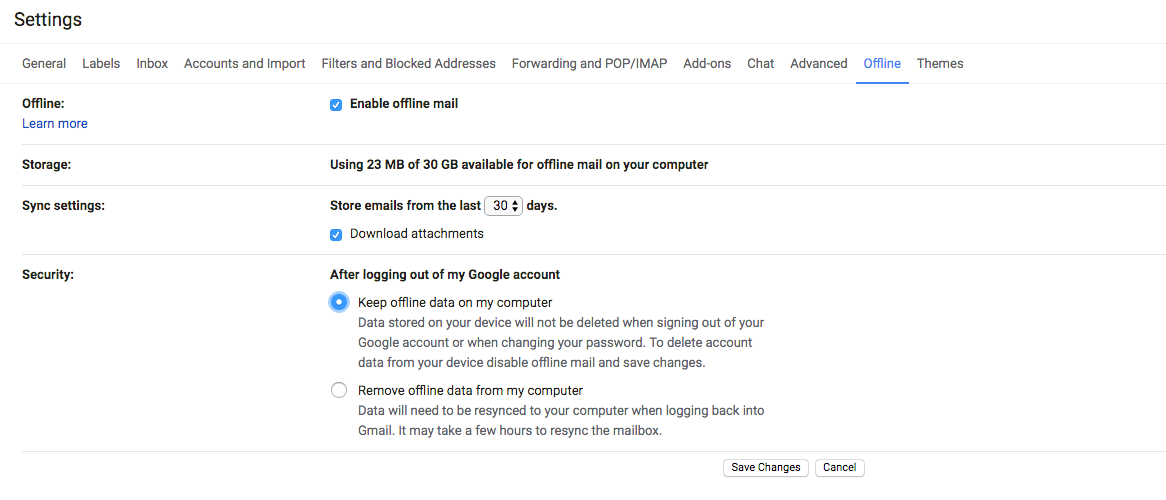Select Keep offline data on my computer
Viewport: 1166px width, 500px height.
[x=339, y=303]
